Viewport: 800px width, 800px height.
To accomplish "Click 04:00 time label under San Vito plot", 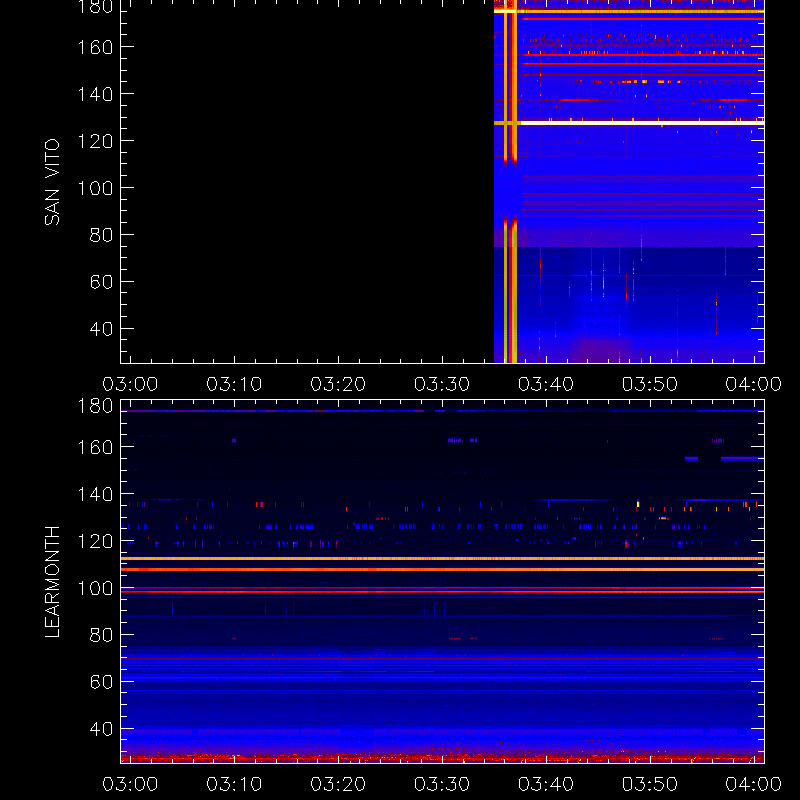I will [754, 384].
